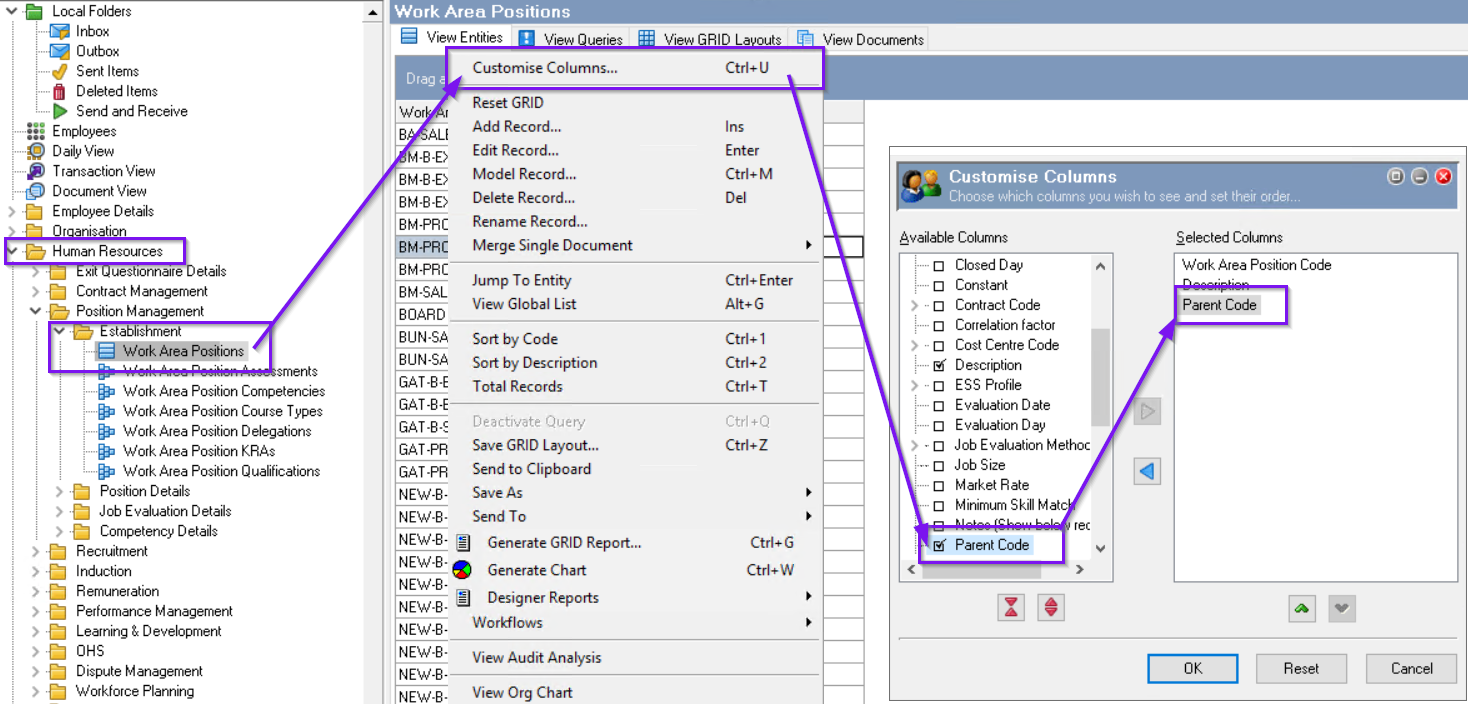The width and height of the screenshot is (1468, 704).
Task: Open Daily View in the navigation tree
Action: tap(83, 151)
